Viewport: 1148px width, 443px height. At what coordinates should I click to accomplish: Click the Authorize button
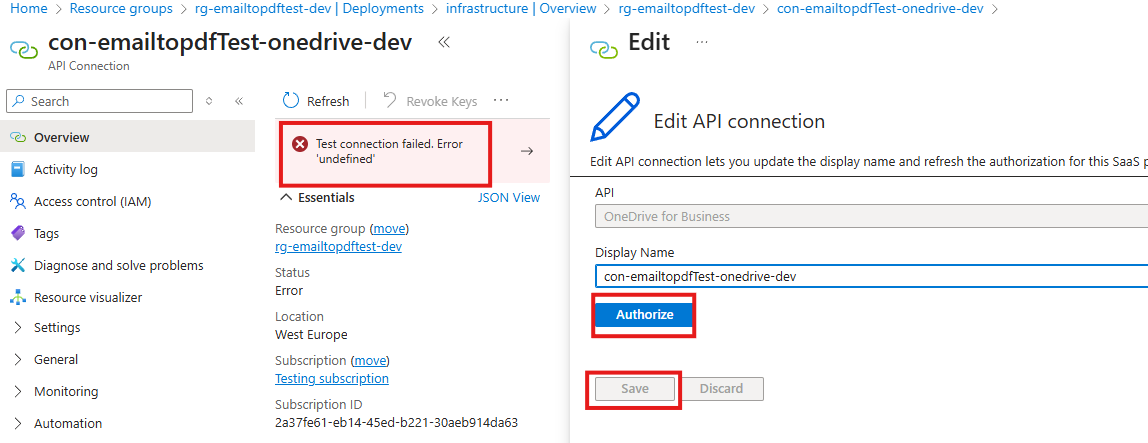pos(644,315)
